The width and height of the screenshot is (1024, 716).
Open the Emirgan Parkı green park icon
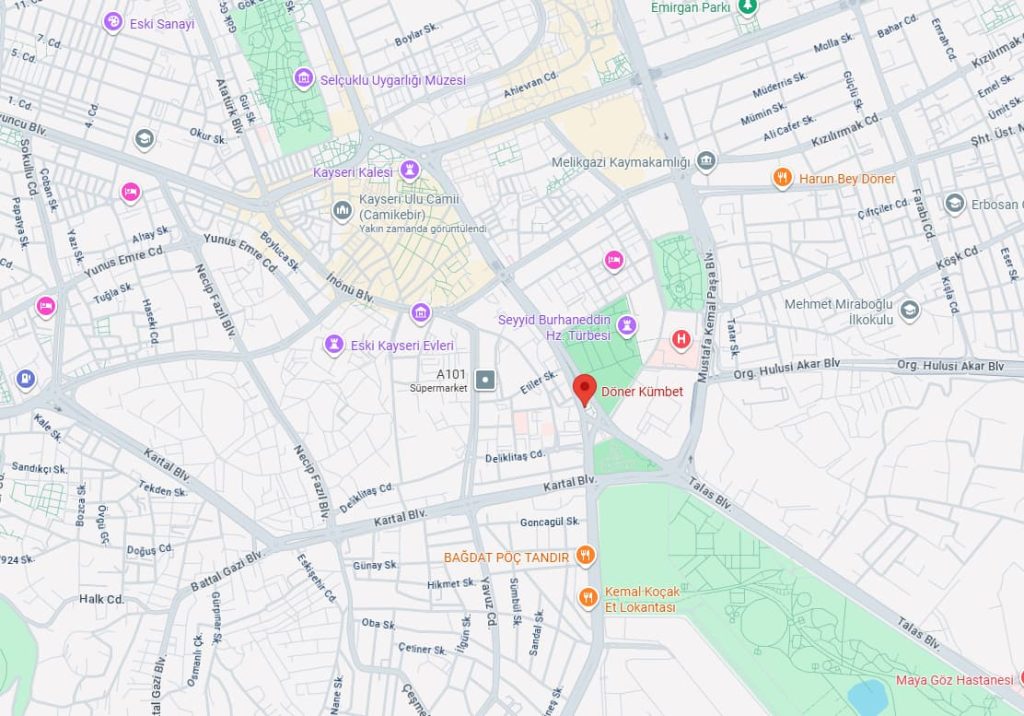(x=747, y=7)
